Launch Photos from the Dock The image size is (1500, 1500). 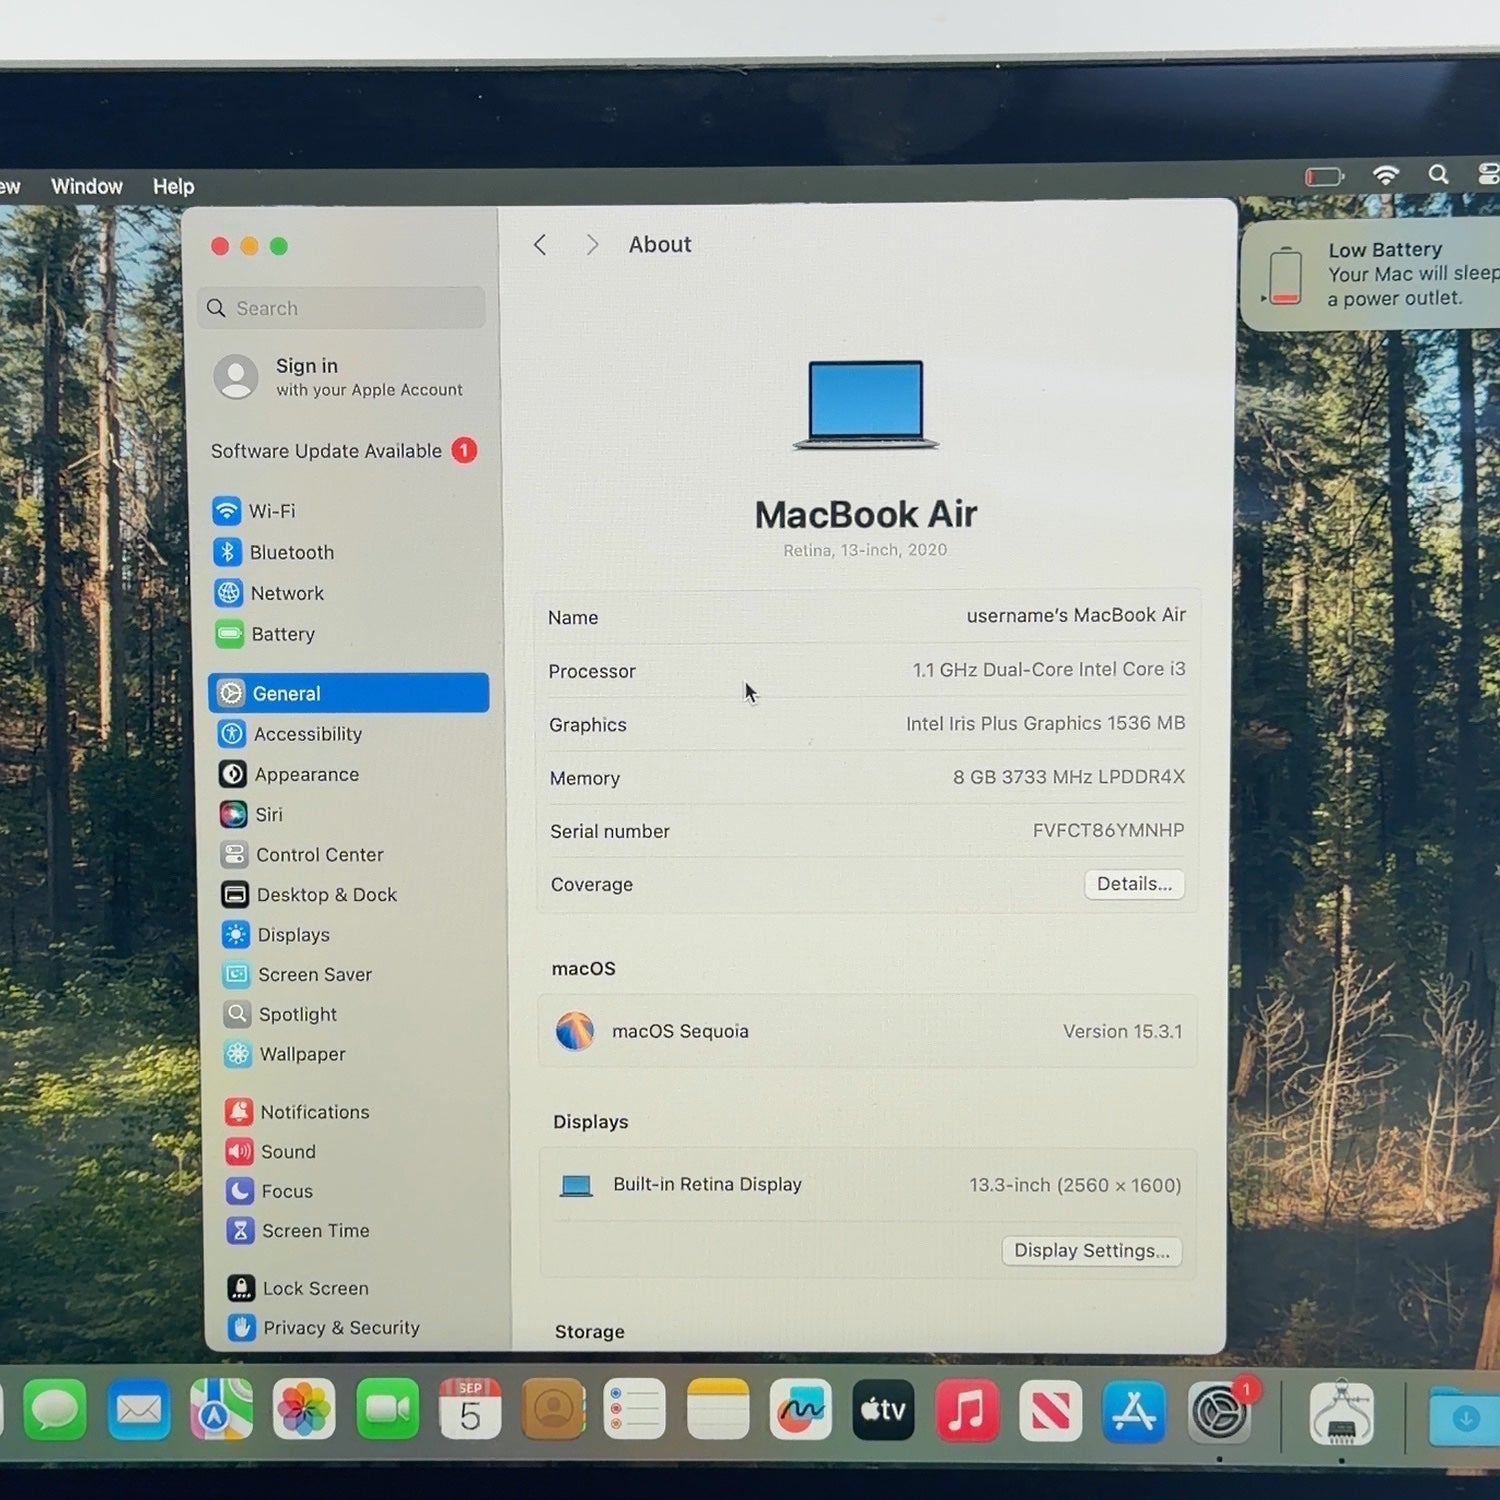pyautogui.click(x=304, y=1410)
